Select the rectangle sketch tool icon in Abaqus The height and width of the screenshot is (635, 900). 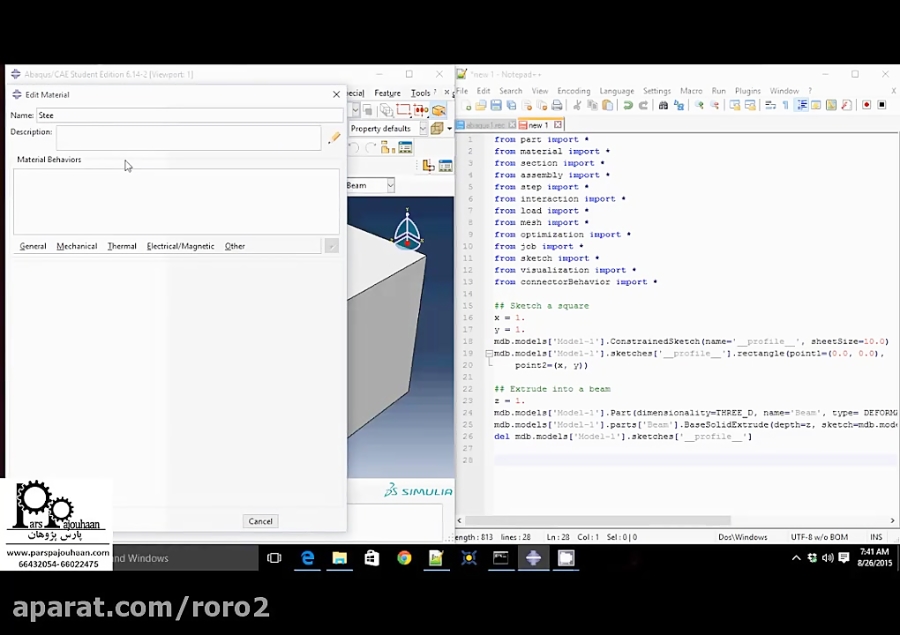(403, 109)
